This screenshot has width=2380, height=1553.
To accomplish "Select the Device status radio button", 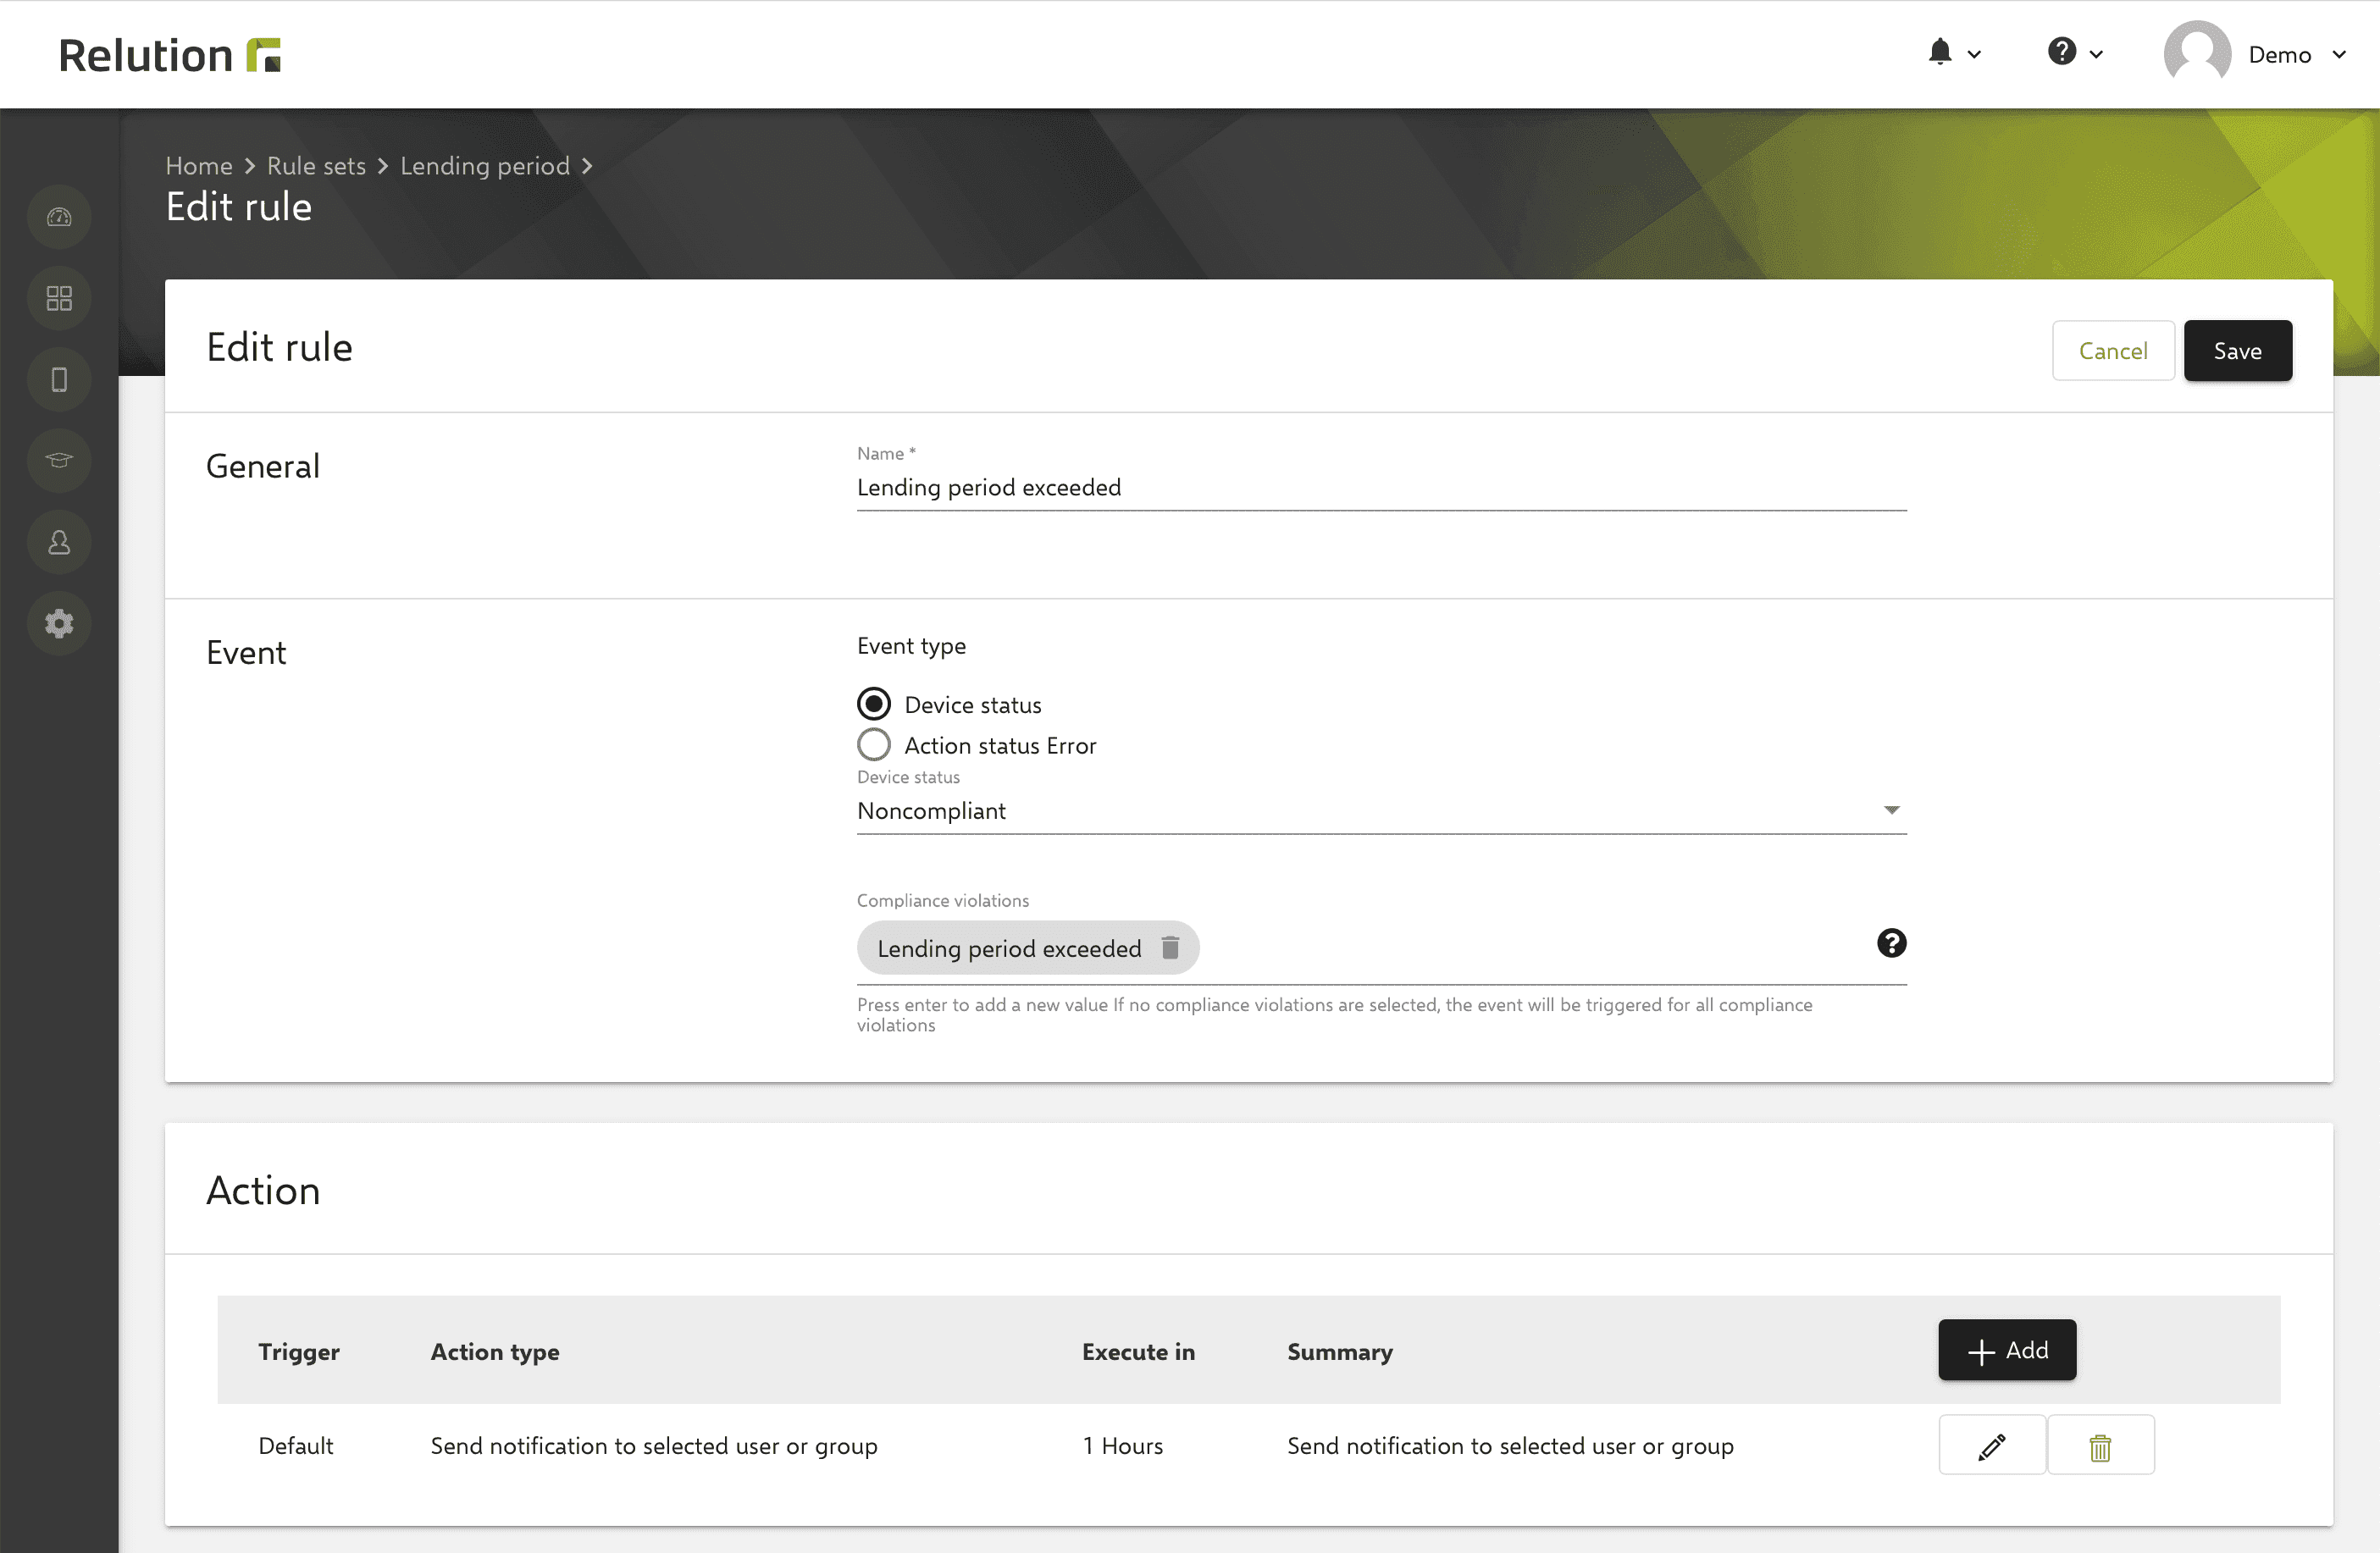I will 874,703.
